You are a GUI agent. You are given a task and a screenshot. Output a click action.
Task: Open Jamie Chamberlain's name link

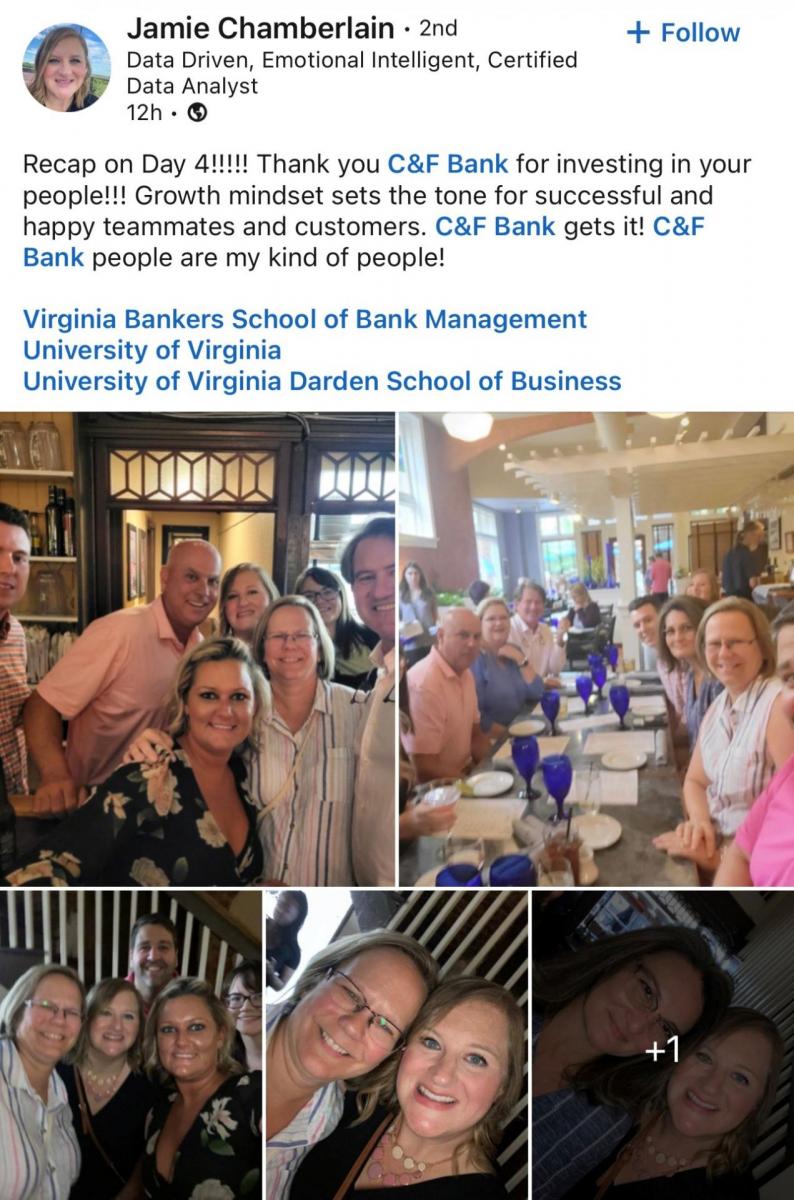pos(260,29)
